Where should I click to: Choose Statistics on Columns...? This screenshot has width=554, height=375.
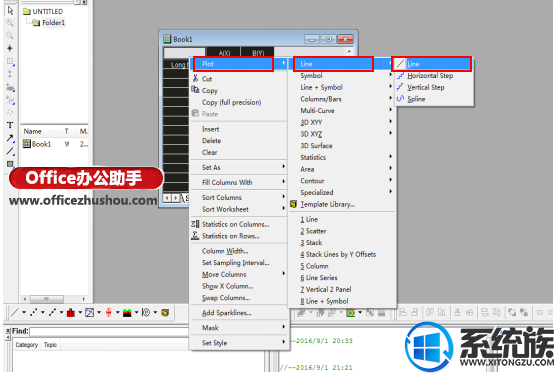pyautogui.click(x=238, y=224)
